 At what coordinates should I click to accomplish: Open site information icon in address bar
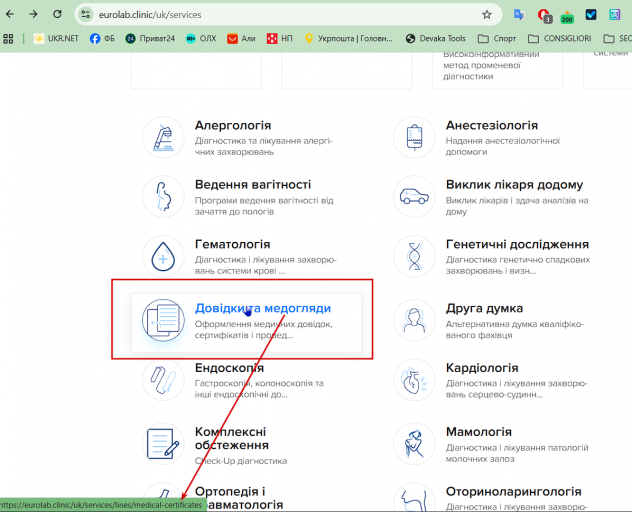click(85, 15)
